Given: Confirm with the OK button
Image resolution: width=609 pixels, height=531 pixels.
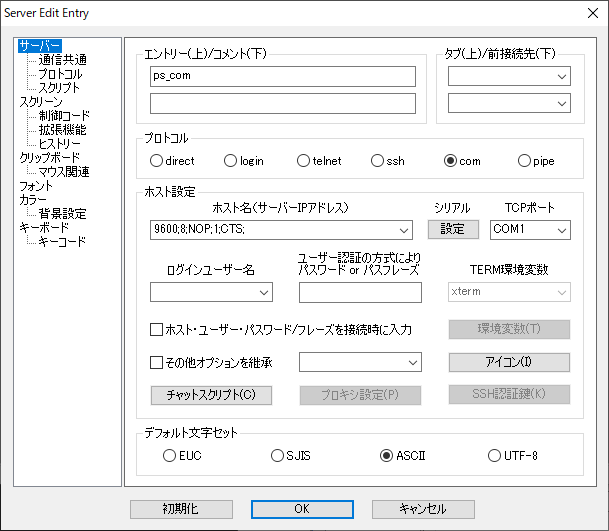Looking at the screenshot, I should (302, 509).
